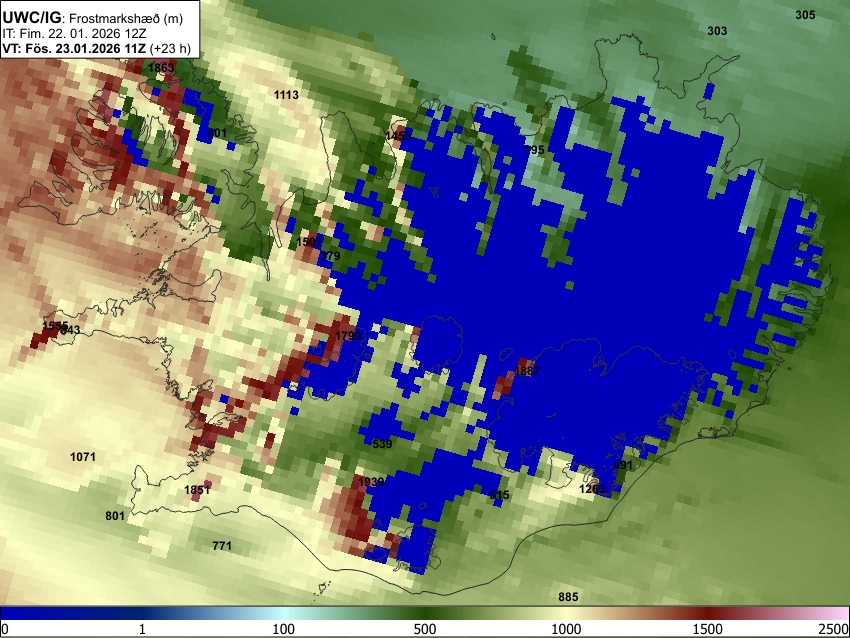850x638 pixels.
Task: Click the map value '401'
Action: click(x=217, y=133)
